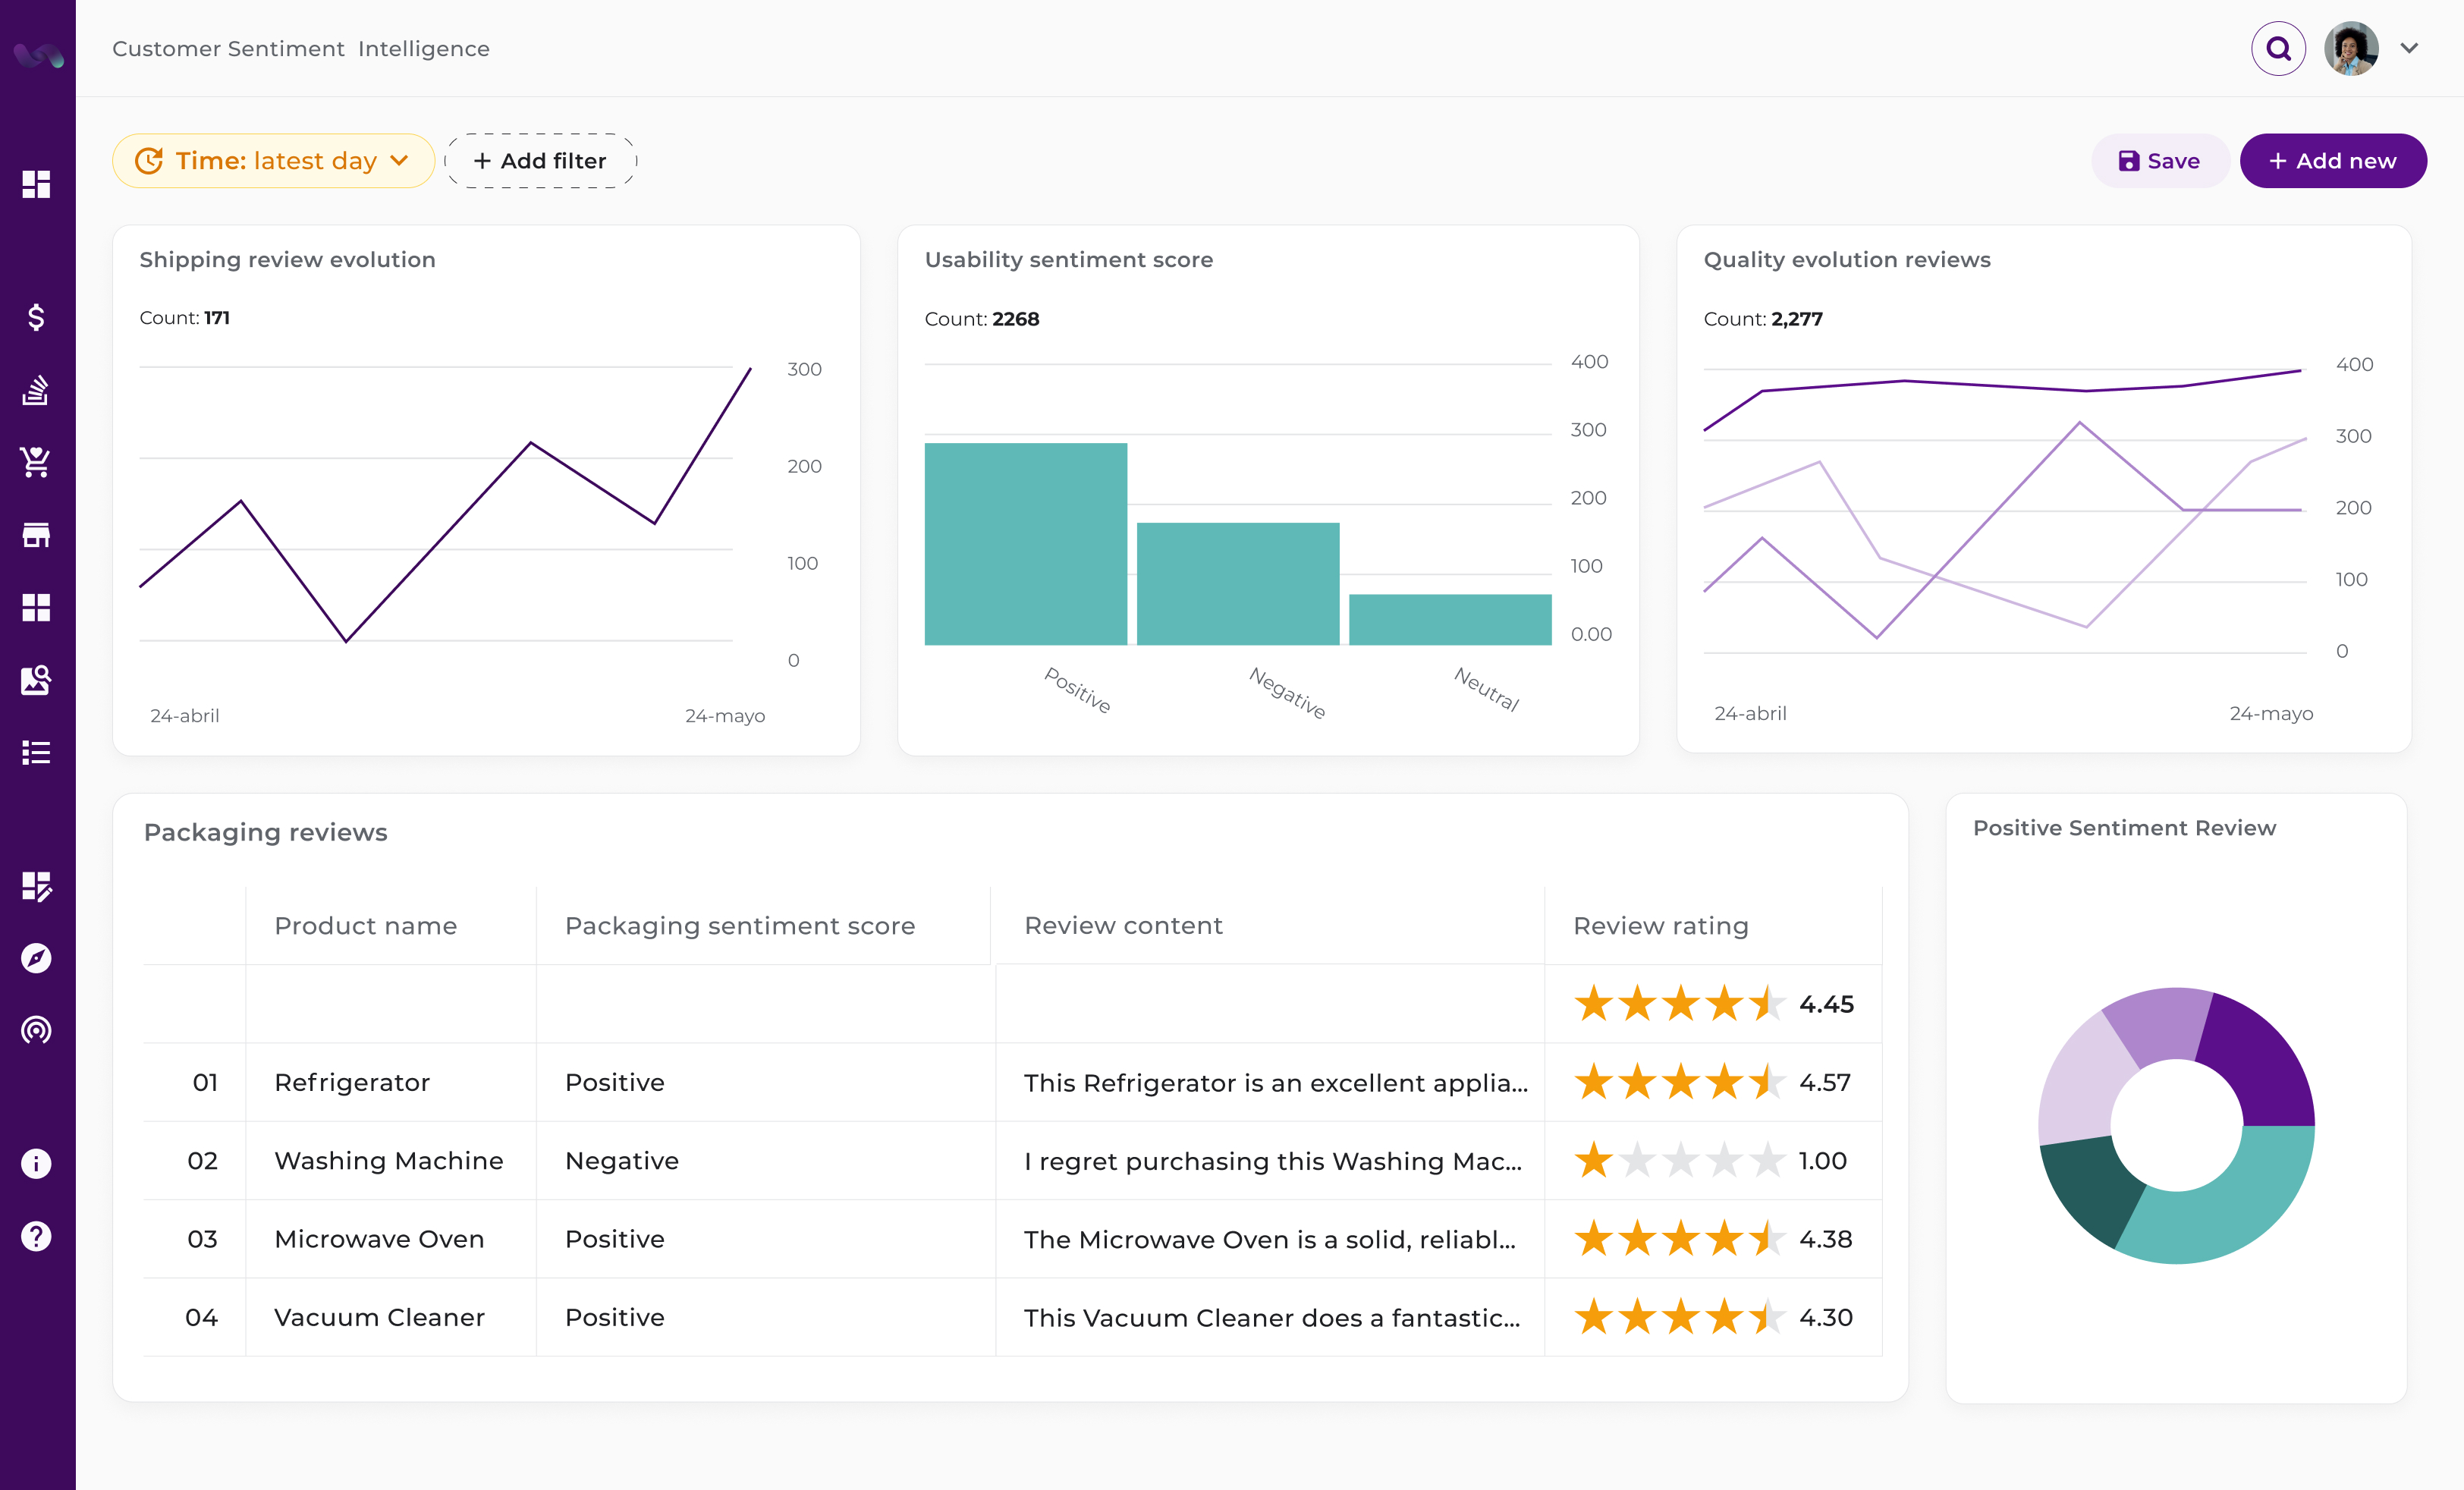This screenshot has width=2464, height=1490.
Task: Click the search magnifier icon in the header
Action: point(2278,47)
